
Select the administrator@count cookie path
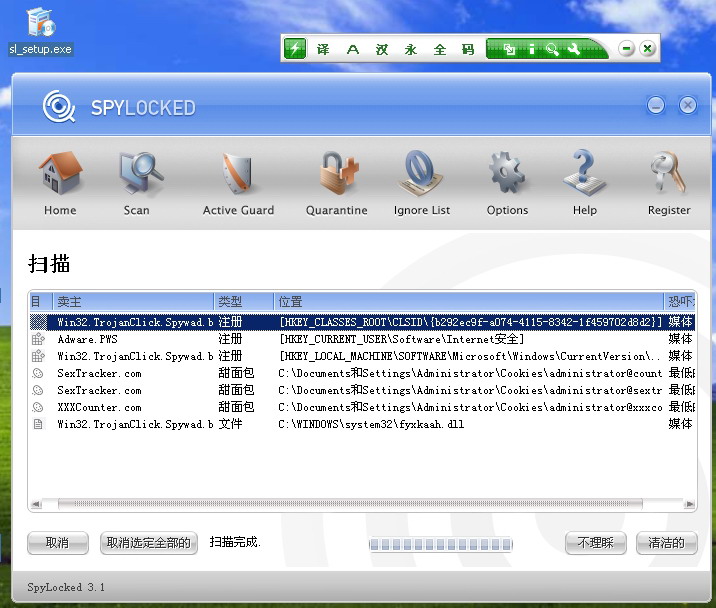point(470,373)
